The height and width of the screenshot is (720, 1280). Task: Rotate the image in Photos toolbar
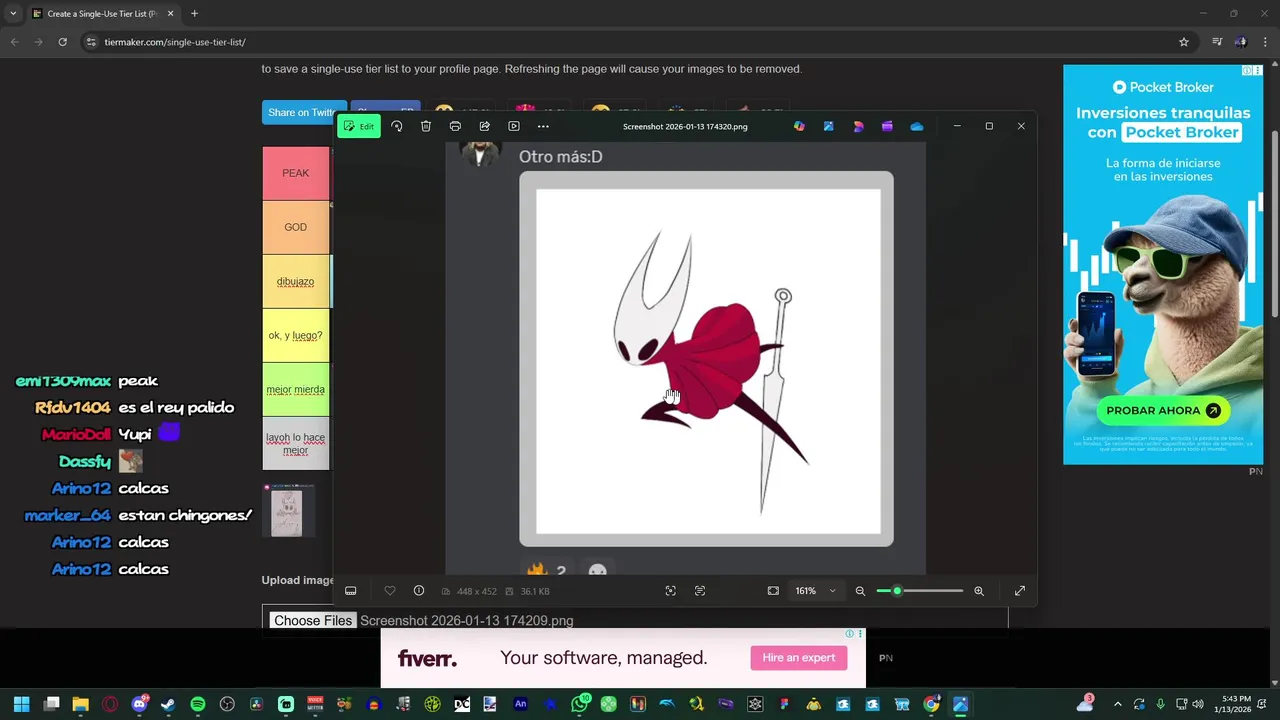[397, 126]
